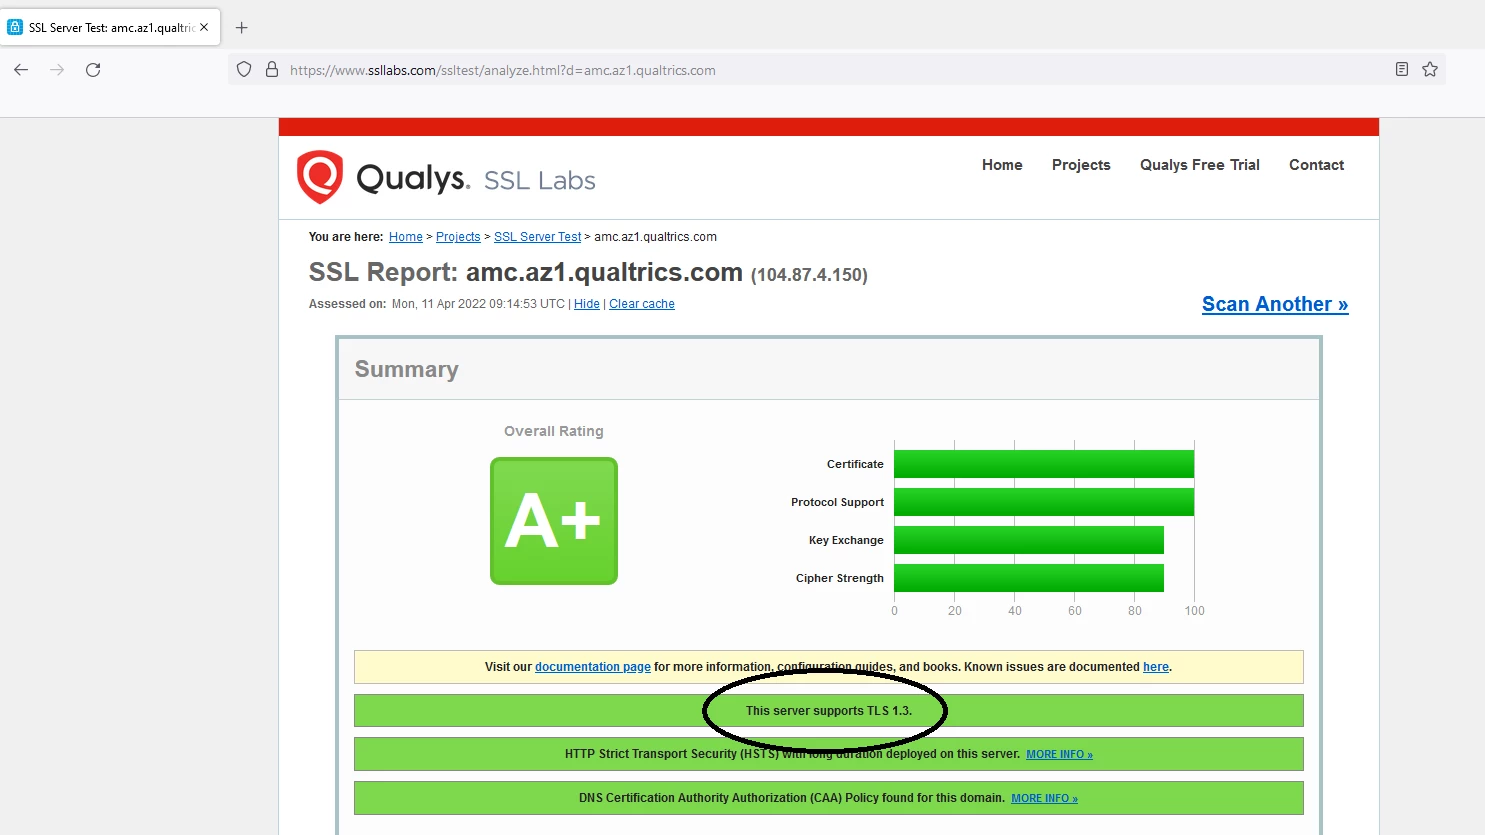Click the Certificate chart label
1485x835 pixels.
click(855, 464)
